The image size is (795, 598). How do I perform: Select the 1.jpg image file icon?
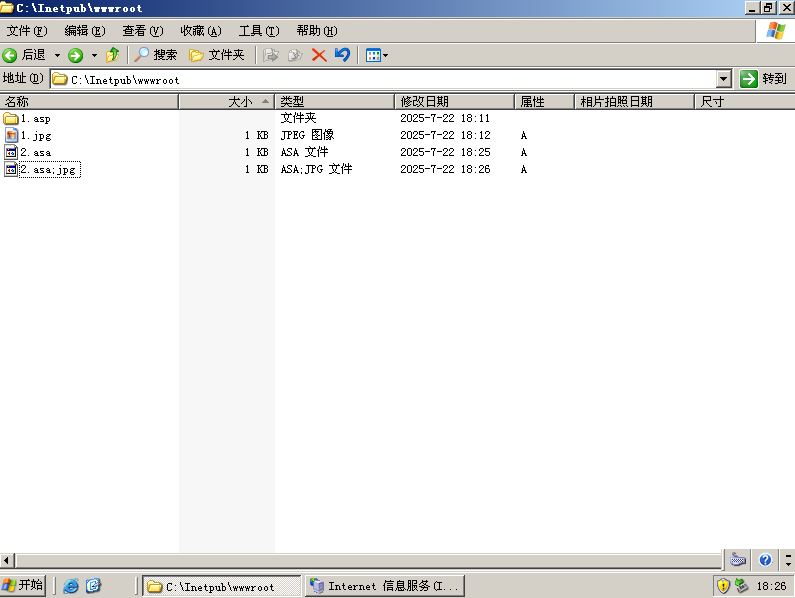pos(11,135)
